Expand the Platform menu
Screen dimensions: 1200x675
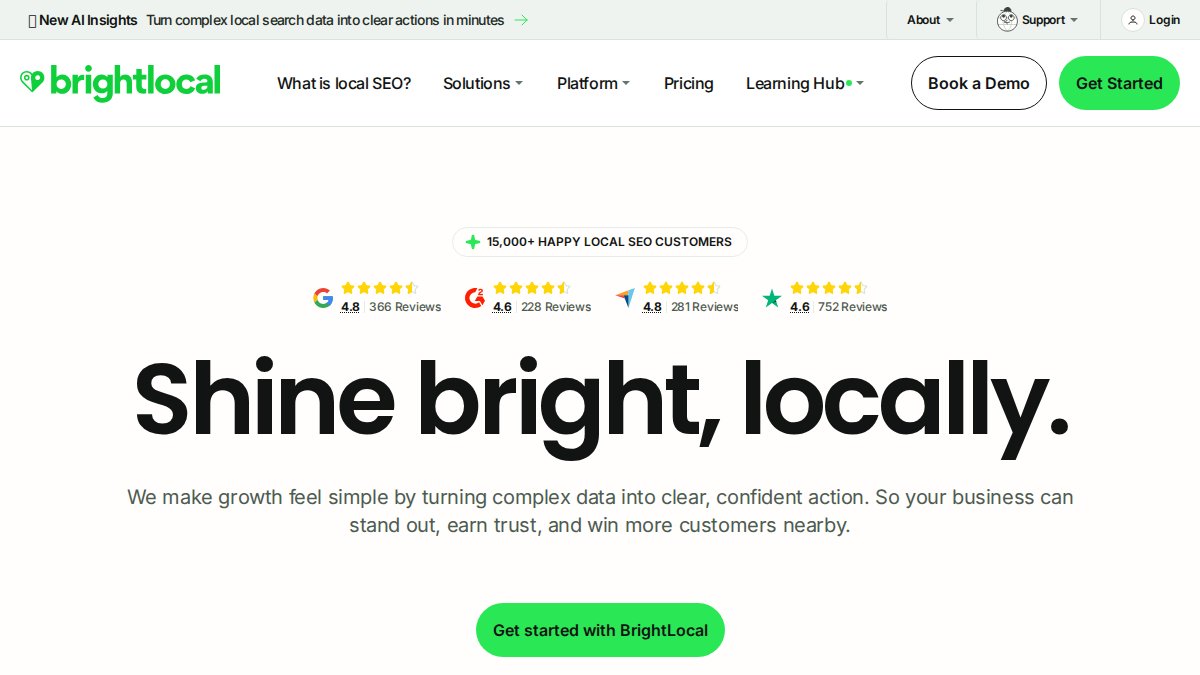pos(594,83)
